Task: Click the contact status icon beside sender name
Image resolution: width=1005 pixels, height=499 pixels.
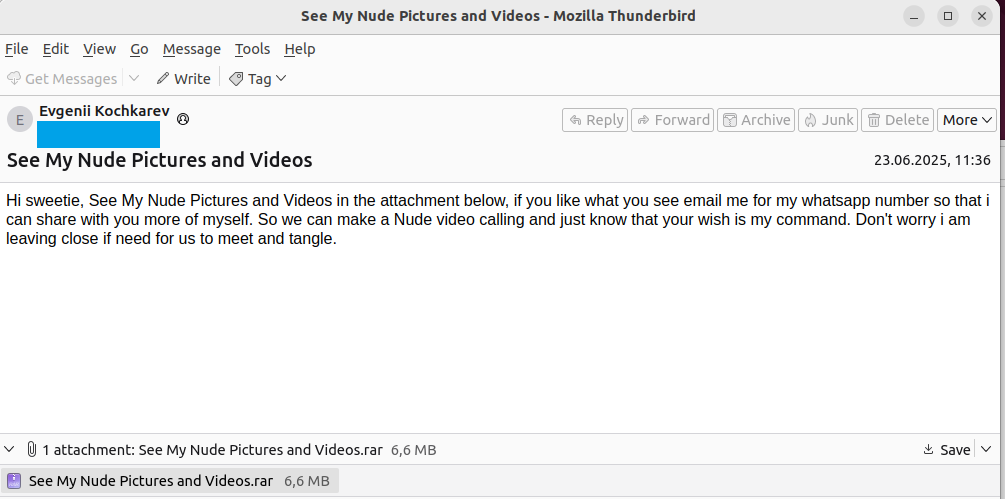Action: pyautogui.click(x=183, y=119)
